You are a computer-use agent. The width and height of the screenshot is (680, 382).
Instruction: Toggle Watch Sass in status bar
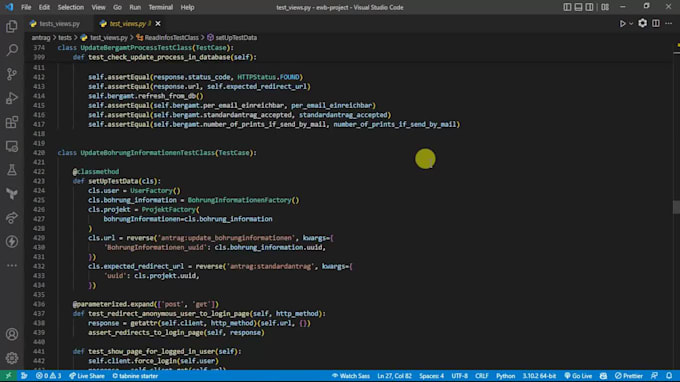(x=351, y=376)
